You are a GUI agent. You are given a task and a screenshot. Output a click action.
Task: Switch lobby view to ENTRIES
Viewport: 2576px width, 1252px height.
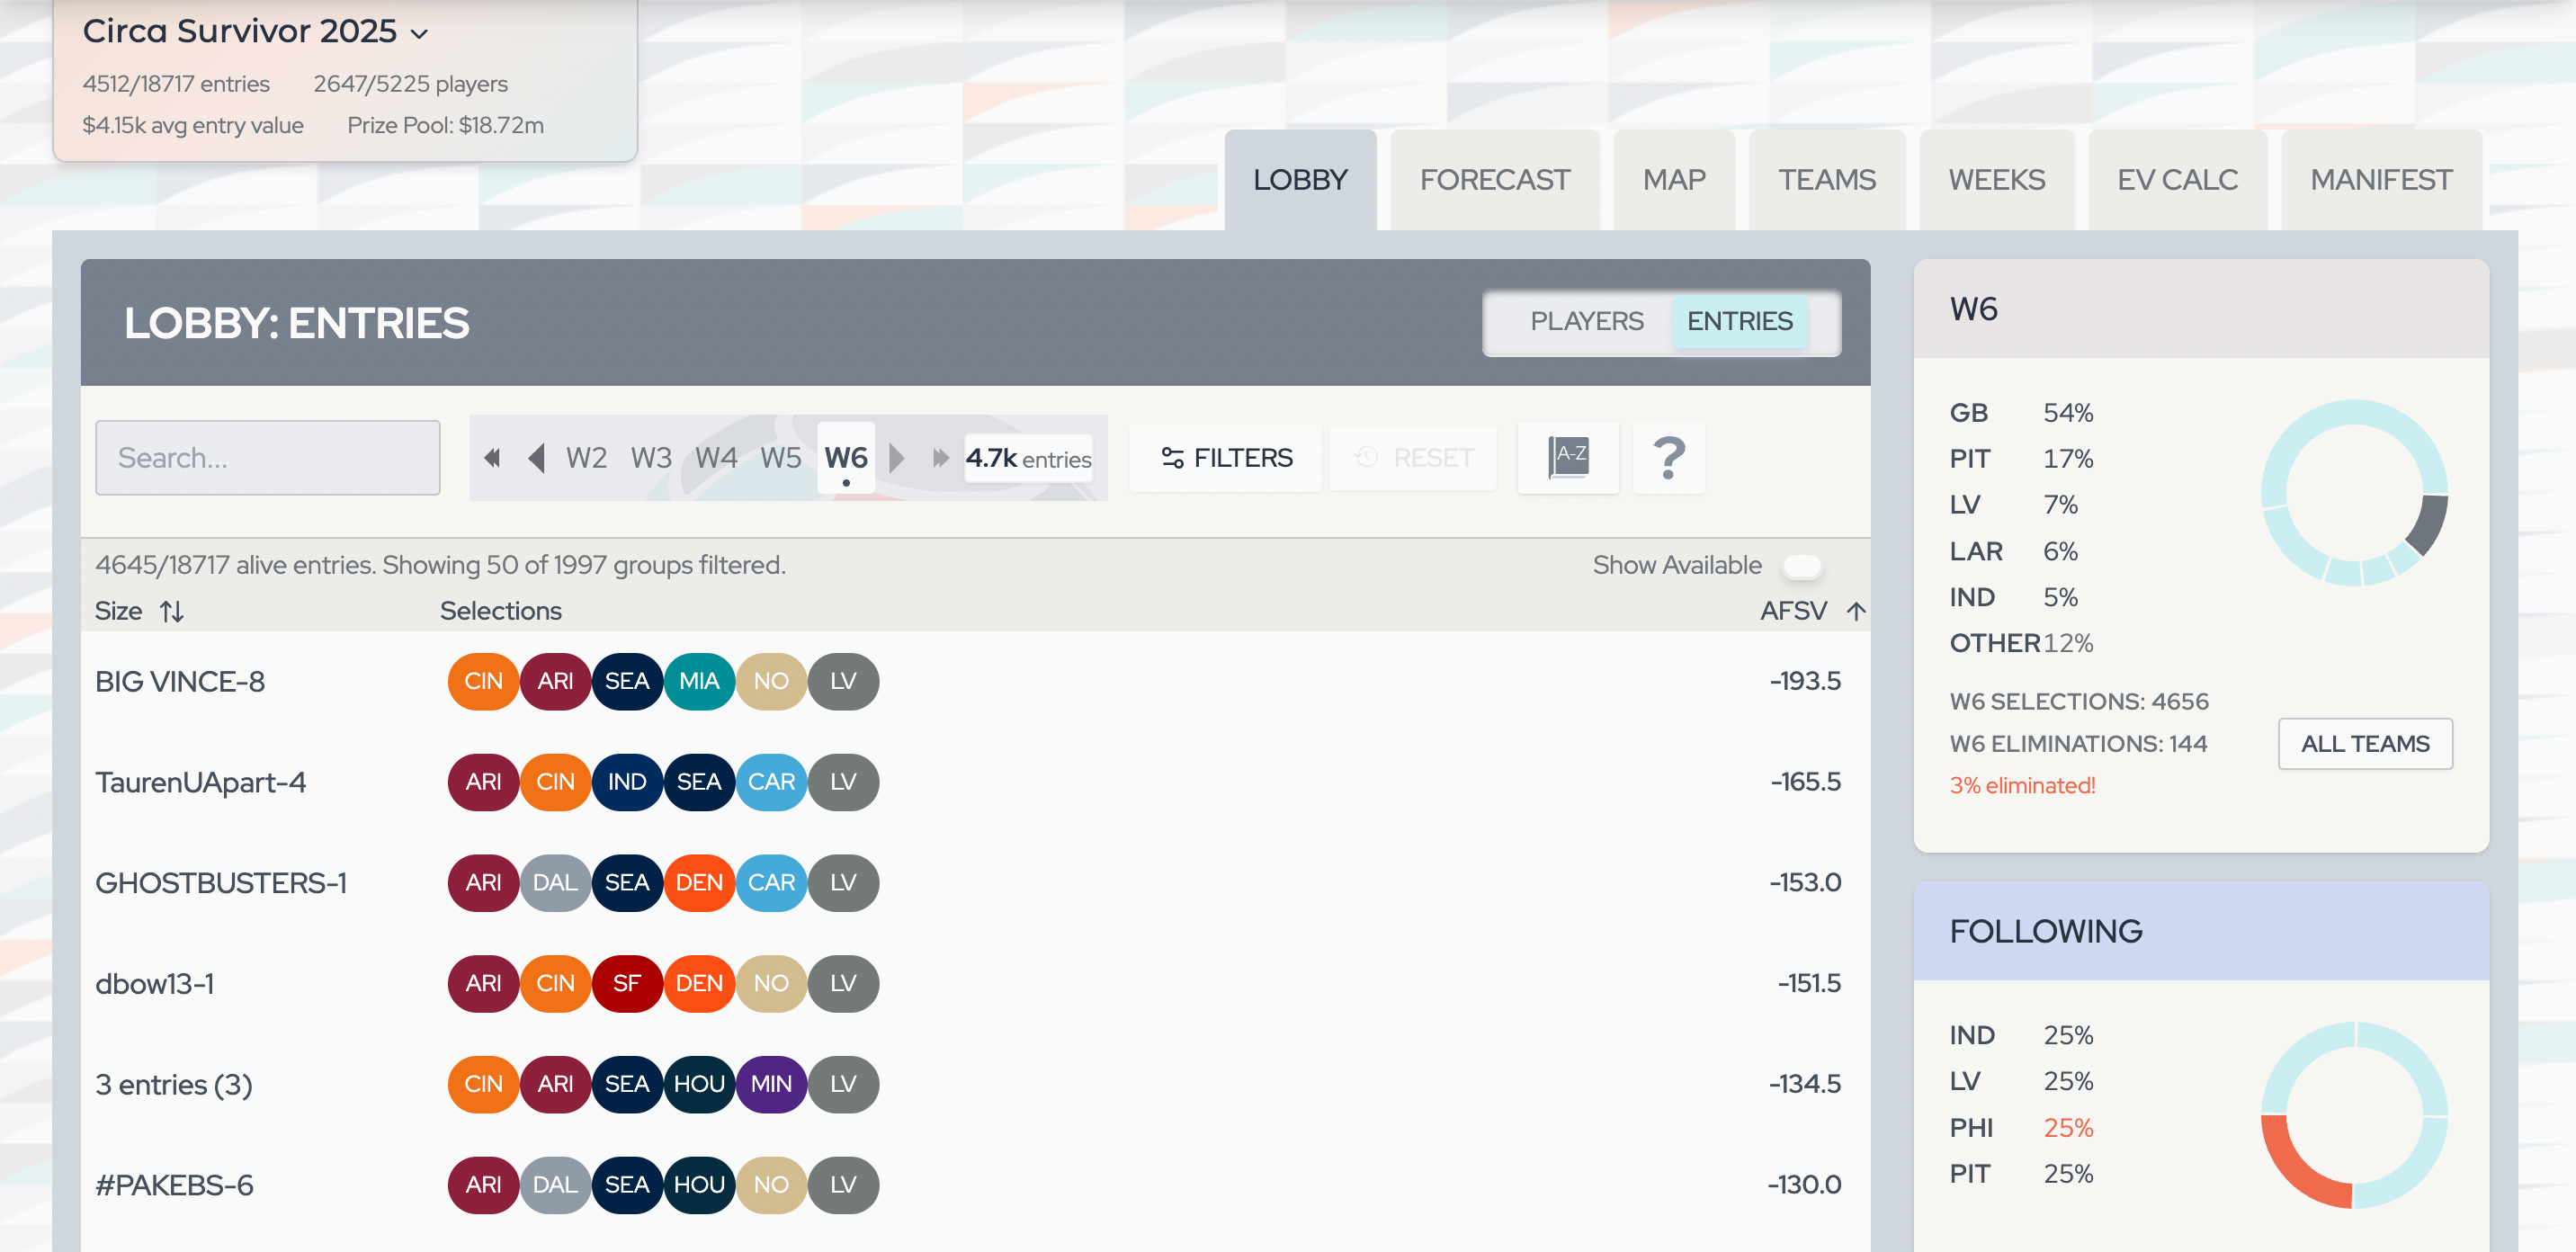click(x=1740, y=321)
